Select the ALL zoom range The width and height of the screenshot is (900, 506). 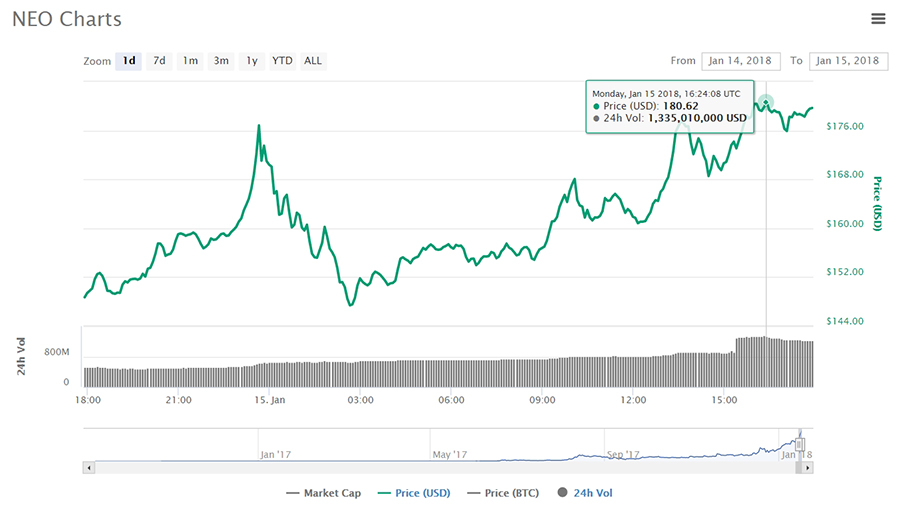pyautogui.click(x=313, y=61)
